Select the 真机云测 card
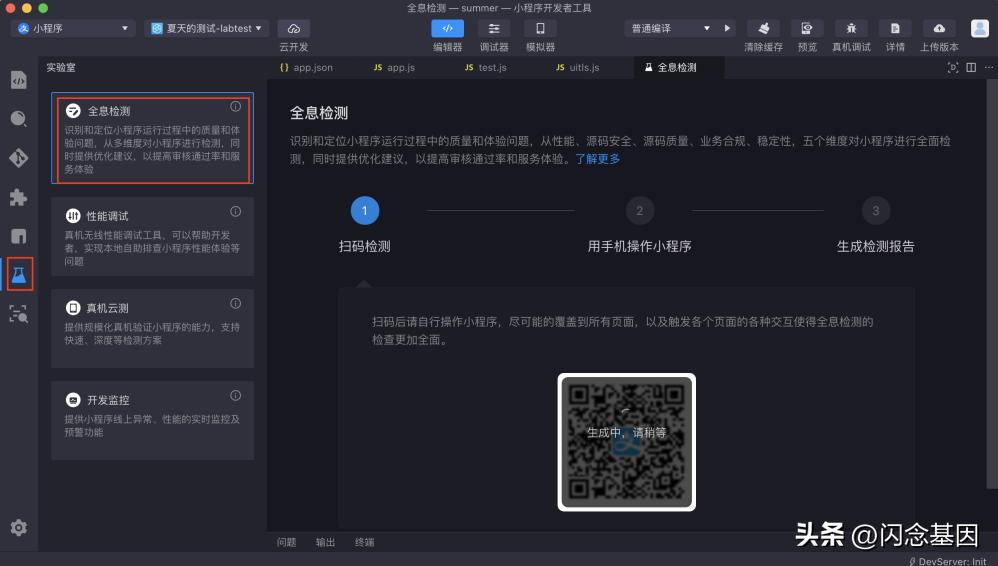Screen dimensions: 998x566 point(153,329)
